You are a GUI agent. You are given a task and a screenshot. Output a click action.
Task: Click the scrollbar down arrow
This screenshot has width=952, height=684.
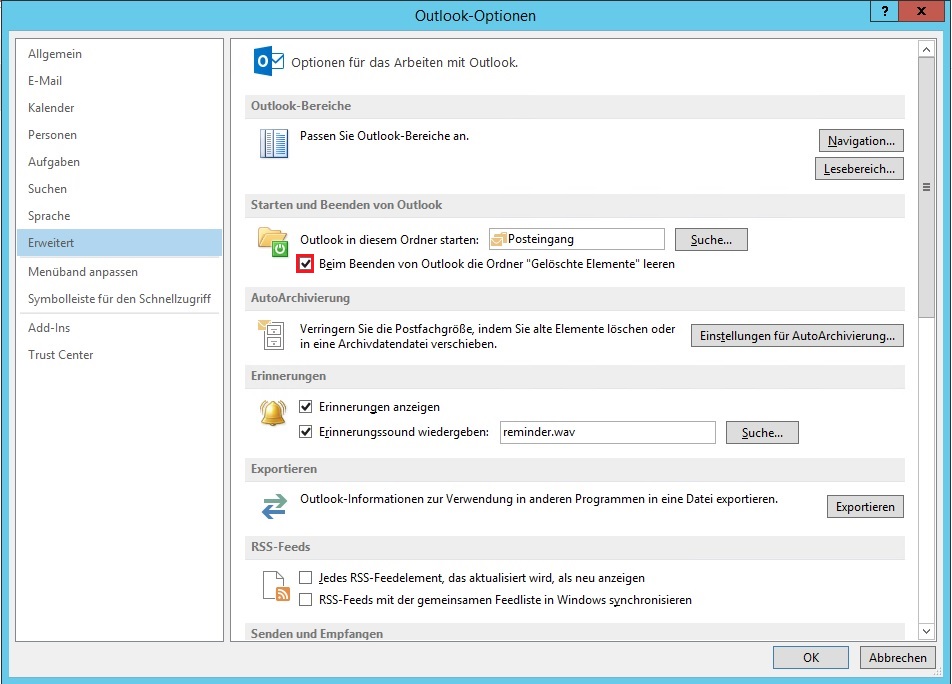tap(926, 631)
